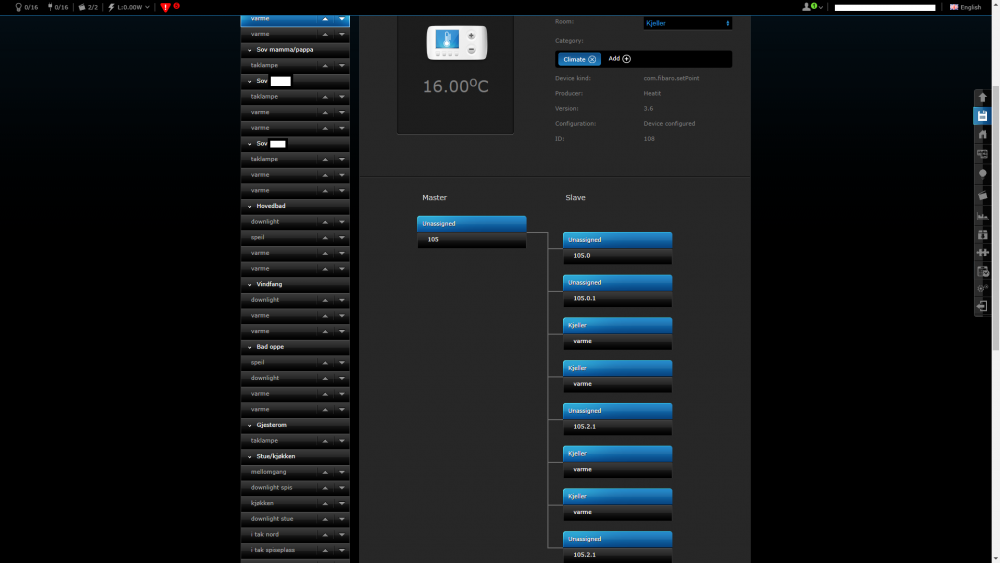Move the speil device up under Hovedbad
Viewport: 1000px width, 563px height.
point(325,237)
